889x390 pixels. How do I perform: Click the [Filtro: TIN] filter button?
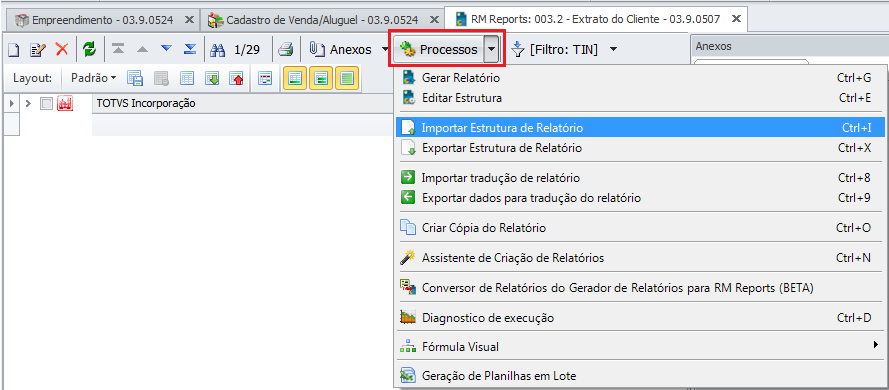click(554, 50)
